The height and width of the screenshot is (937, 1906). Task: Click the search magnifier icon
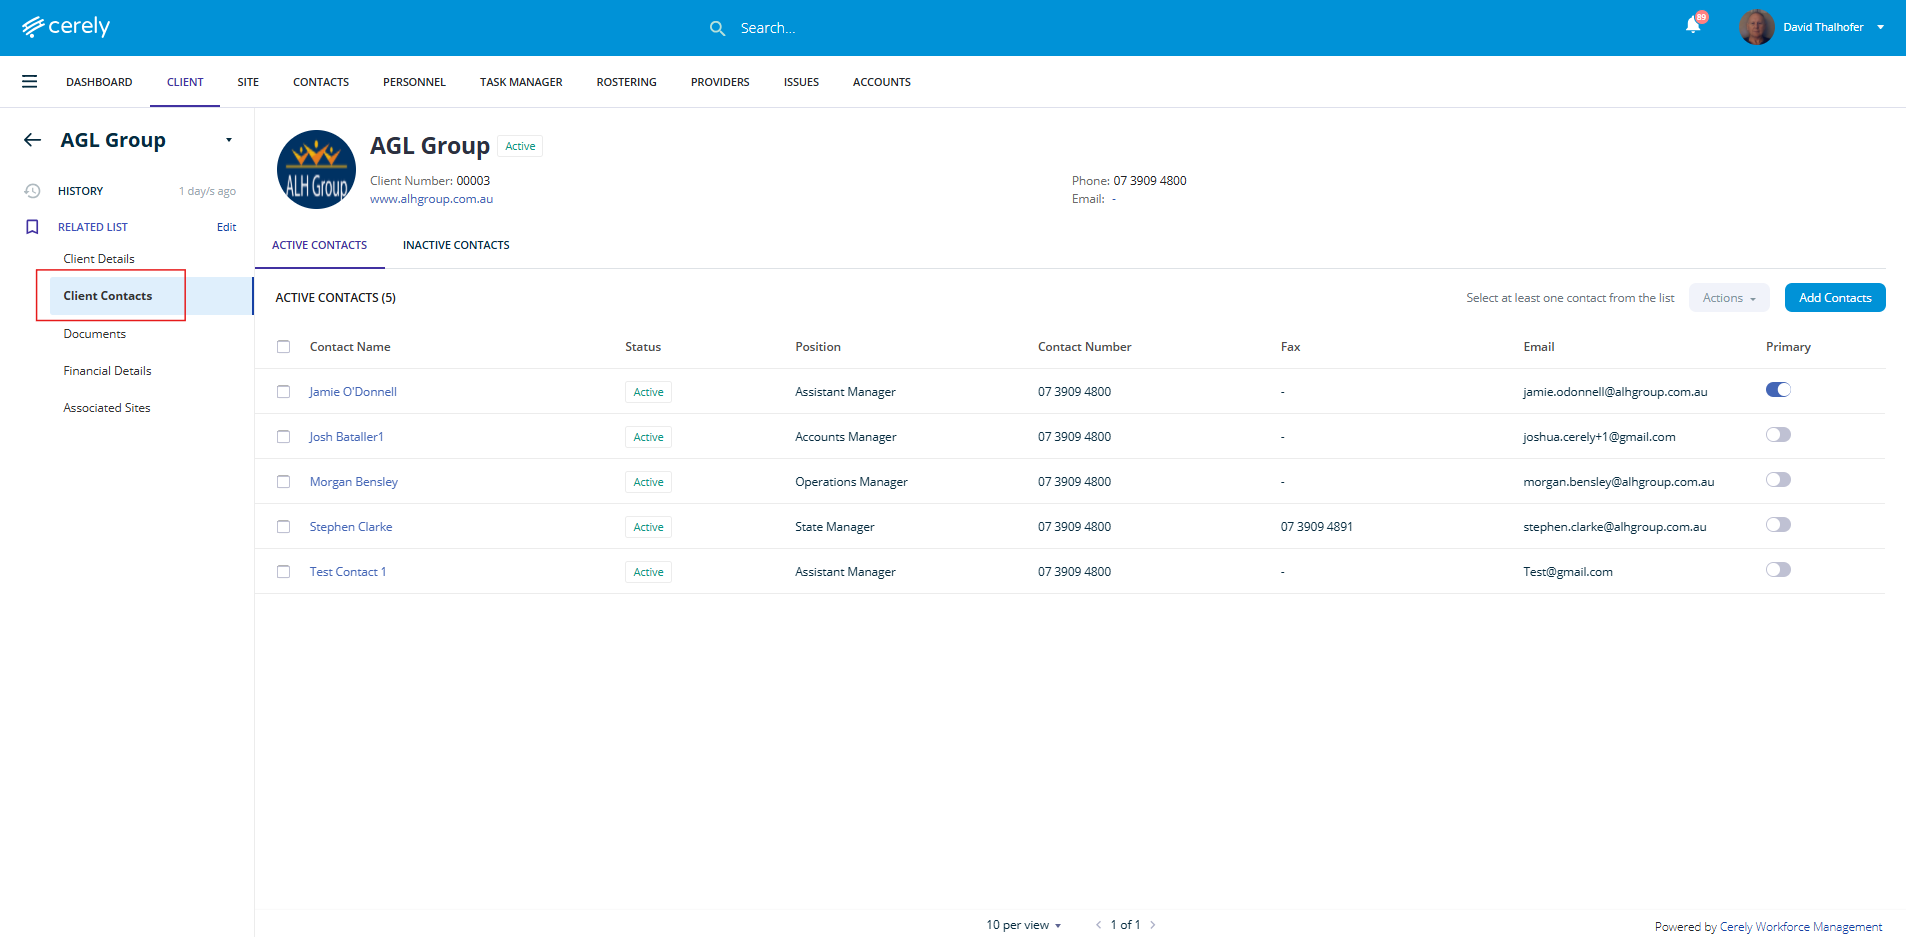717,28
